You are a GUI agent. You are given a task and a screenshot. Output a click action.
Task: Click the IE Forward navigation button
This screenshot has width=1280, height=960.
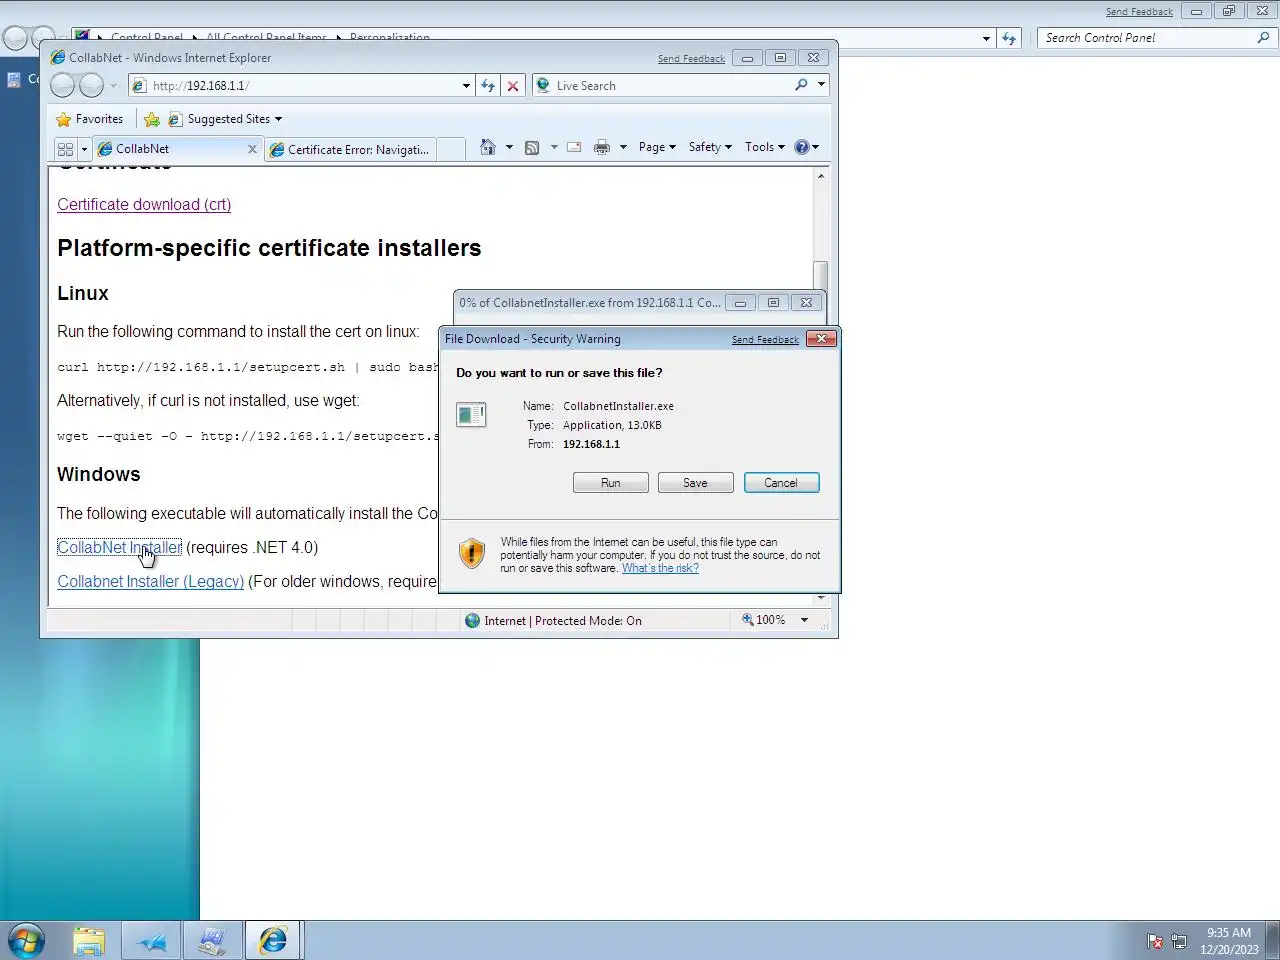coord(91,86)
